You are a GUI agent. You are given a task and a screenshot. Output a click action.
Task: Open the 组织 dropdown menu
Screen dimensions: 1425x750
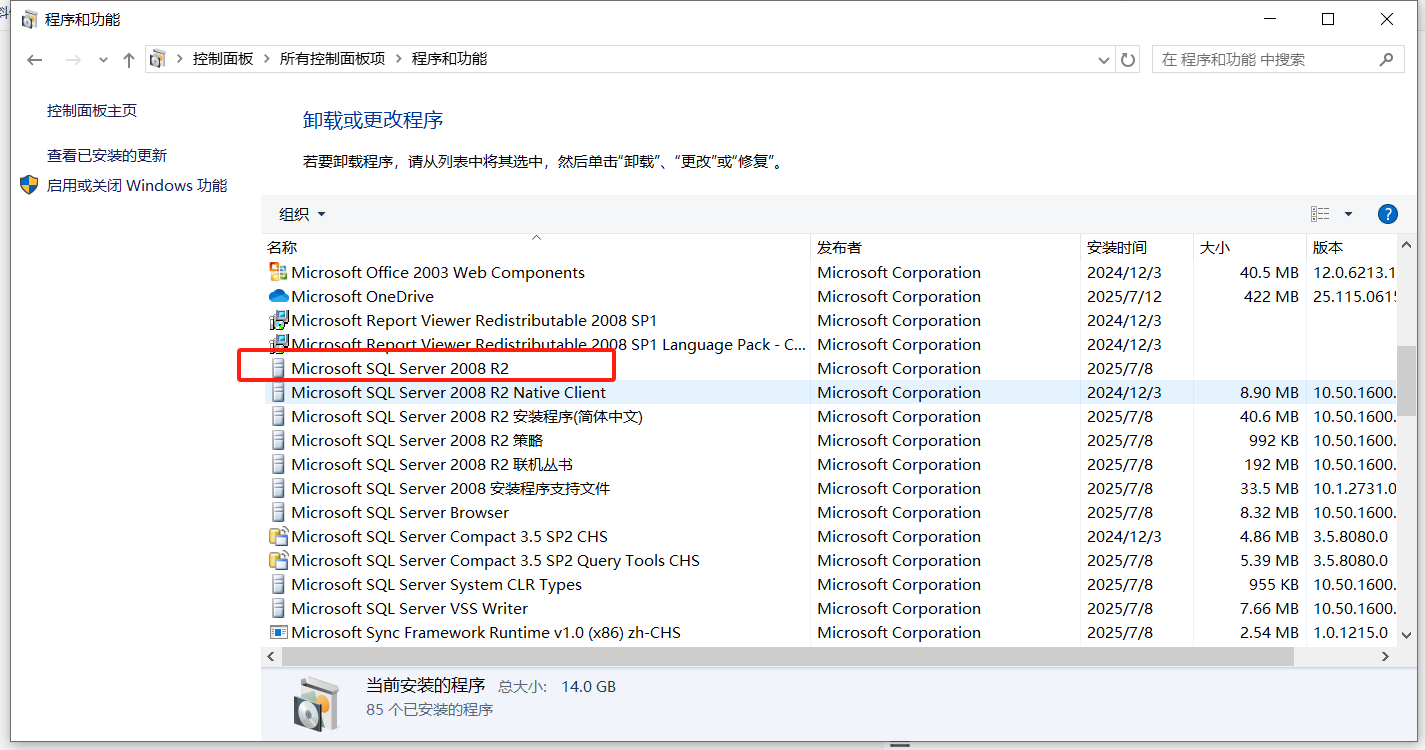(302, 214)
